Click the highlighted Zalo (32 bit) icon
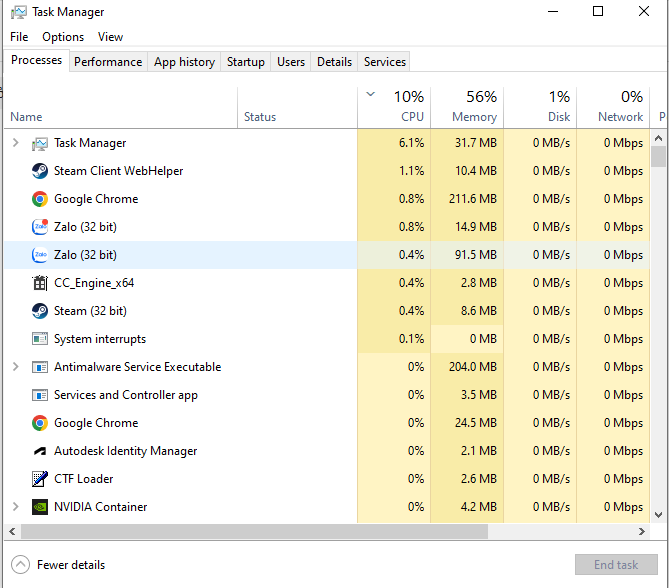This screenshot has height=588, width=669. pos(40,255)
